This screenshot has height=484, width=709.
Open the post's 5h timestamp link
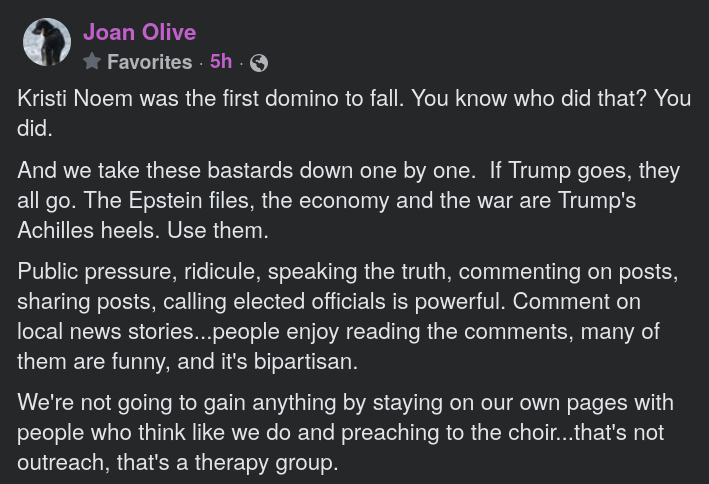(221, 62)
